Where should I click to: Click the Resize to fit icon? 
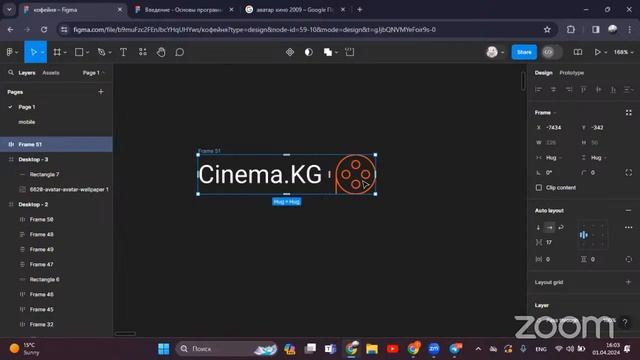[629, 113]
